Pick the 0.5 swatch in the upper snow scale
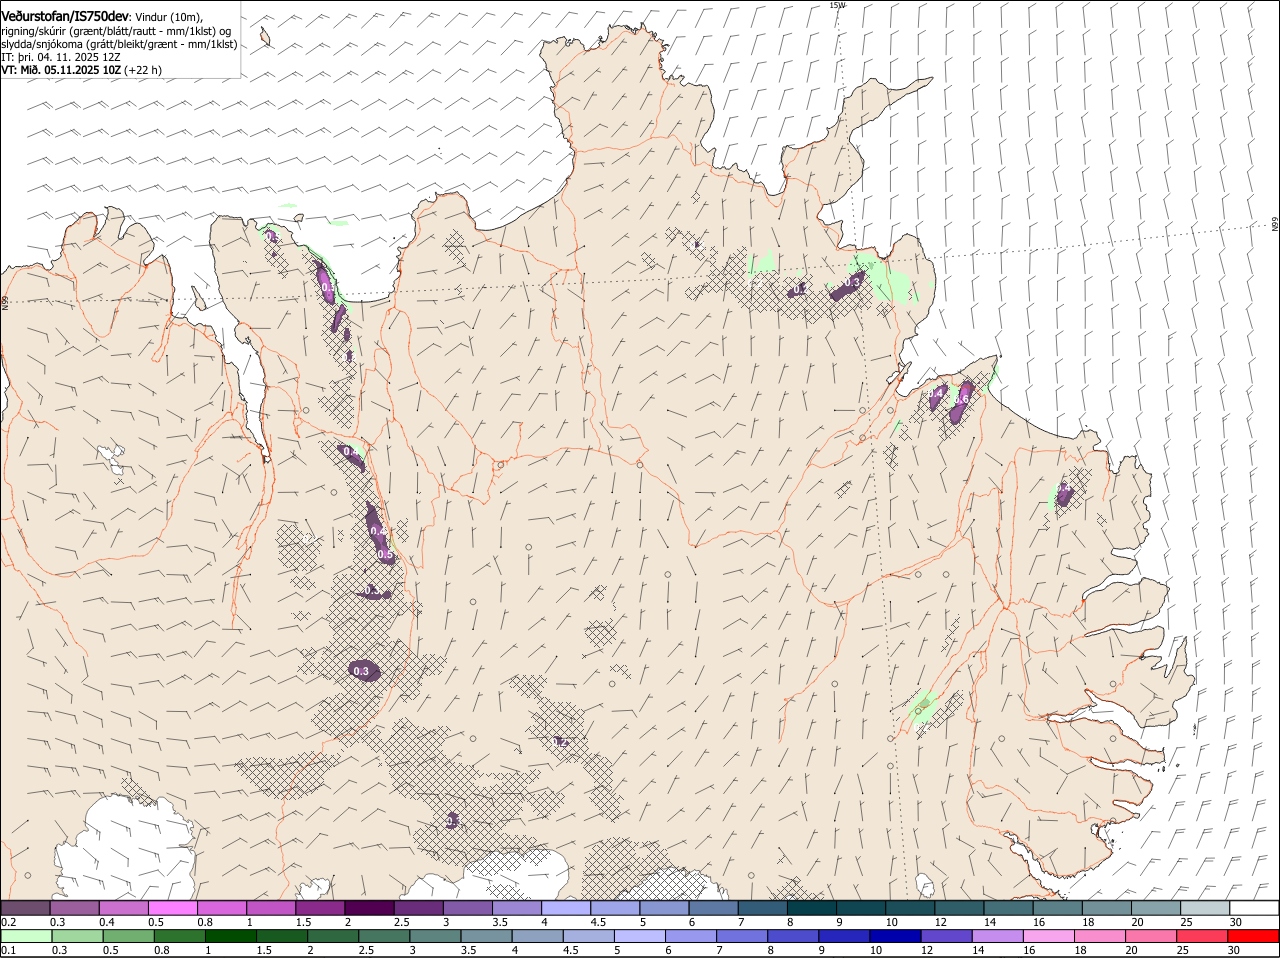Screen dimensions: 1280x958 click(173, 908)
